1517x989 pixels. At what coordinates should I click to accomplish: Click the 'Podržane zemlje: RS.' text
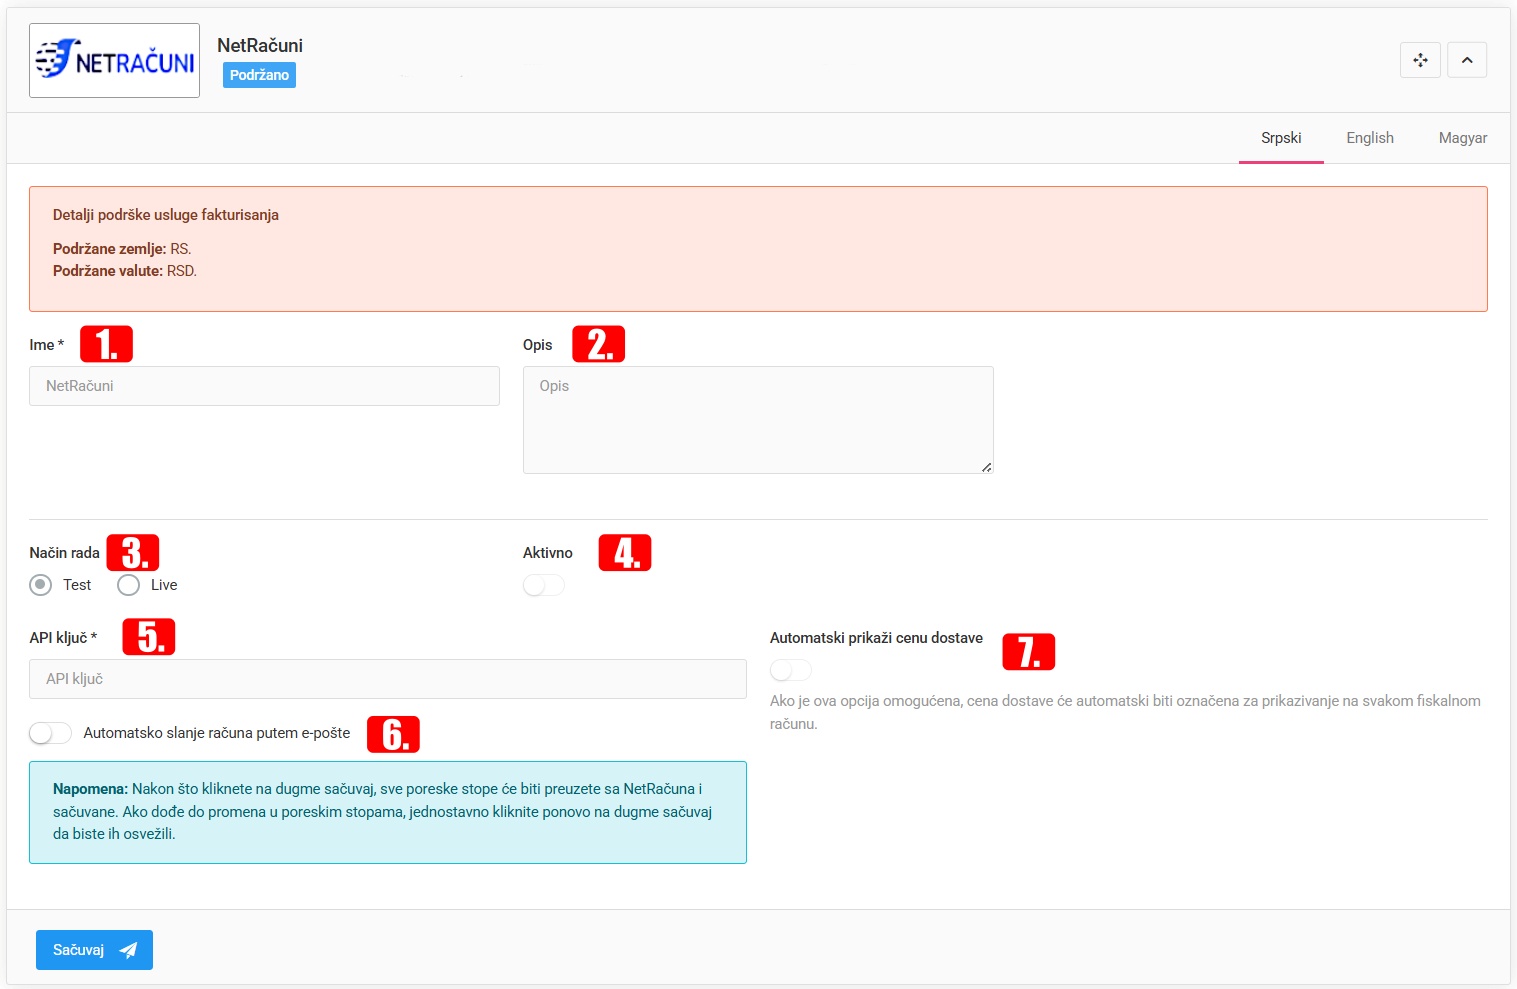click(x=122, y=249)
